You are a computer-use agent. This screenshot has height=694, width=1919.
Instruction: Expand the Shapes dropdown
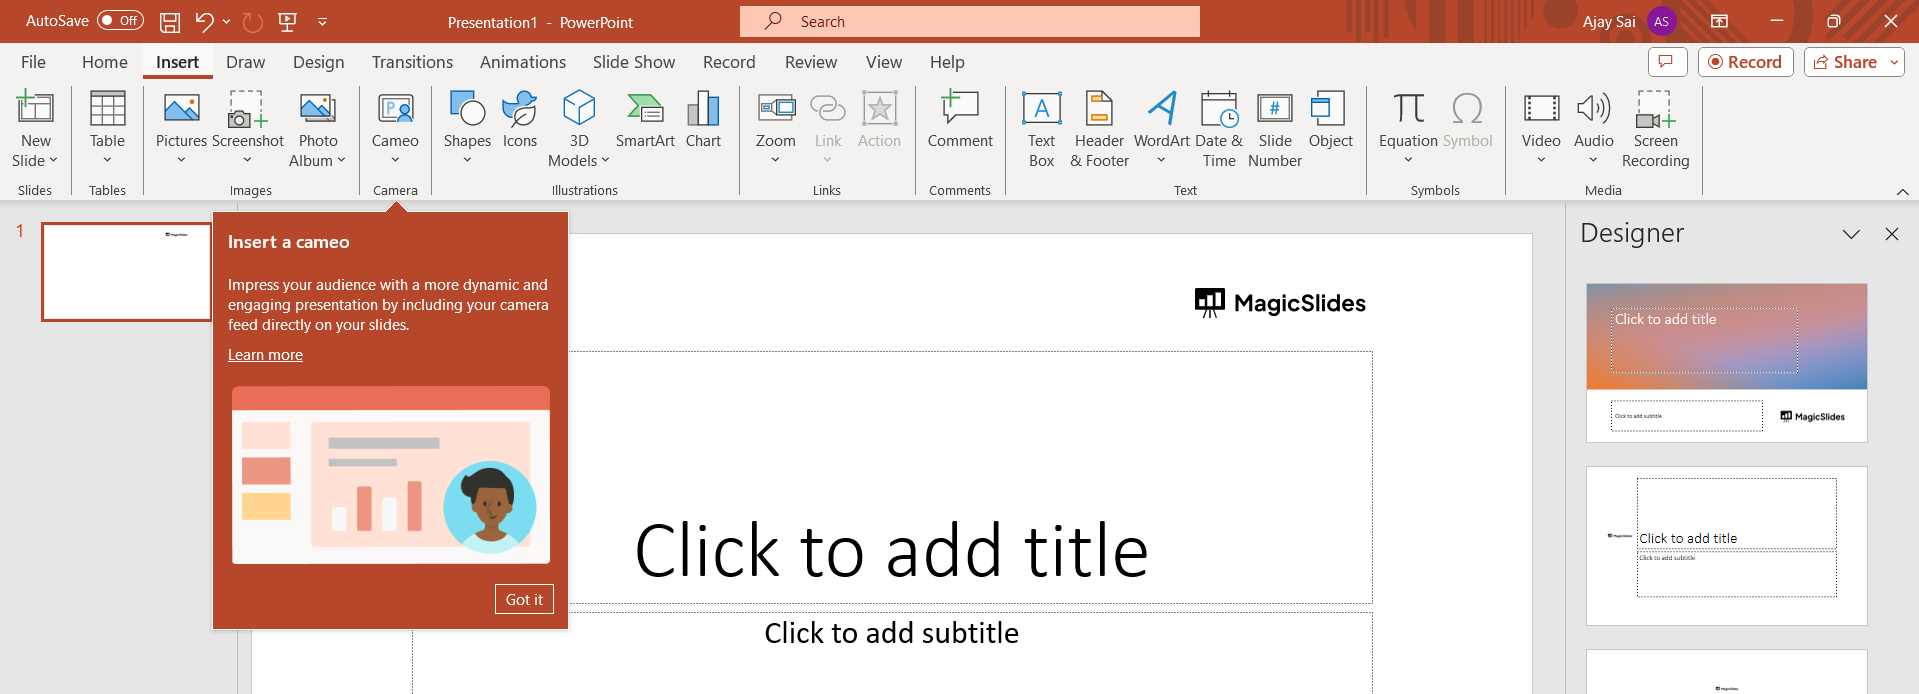pyautogui.click(x=467, y=160)
